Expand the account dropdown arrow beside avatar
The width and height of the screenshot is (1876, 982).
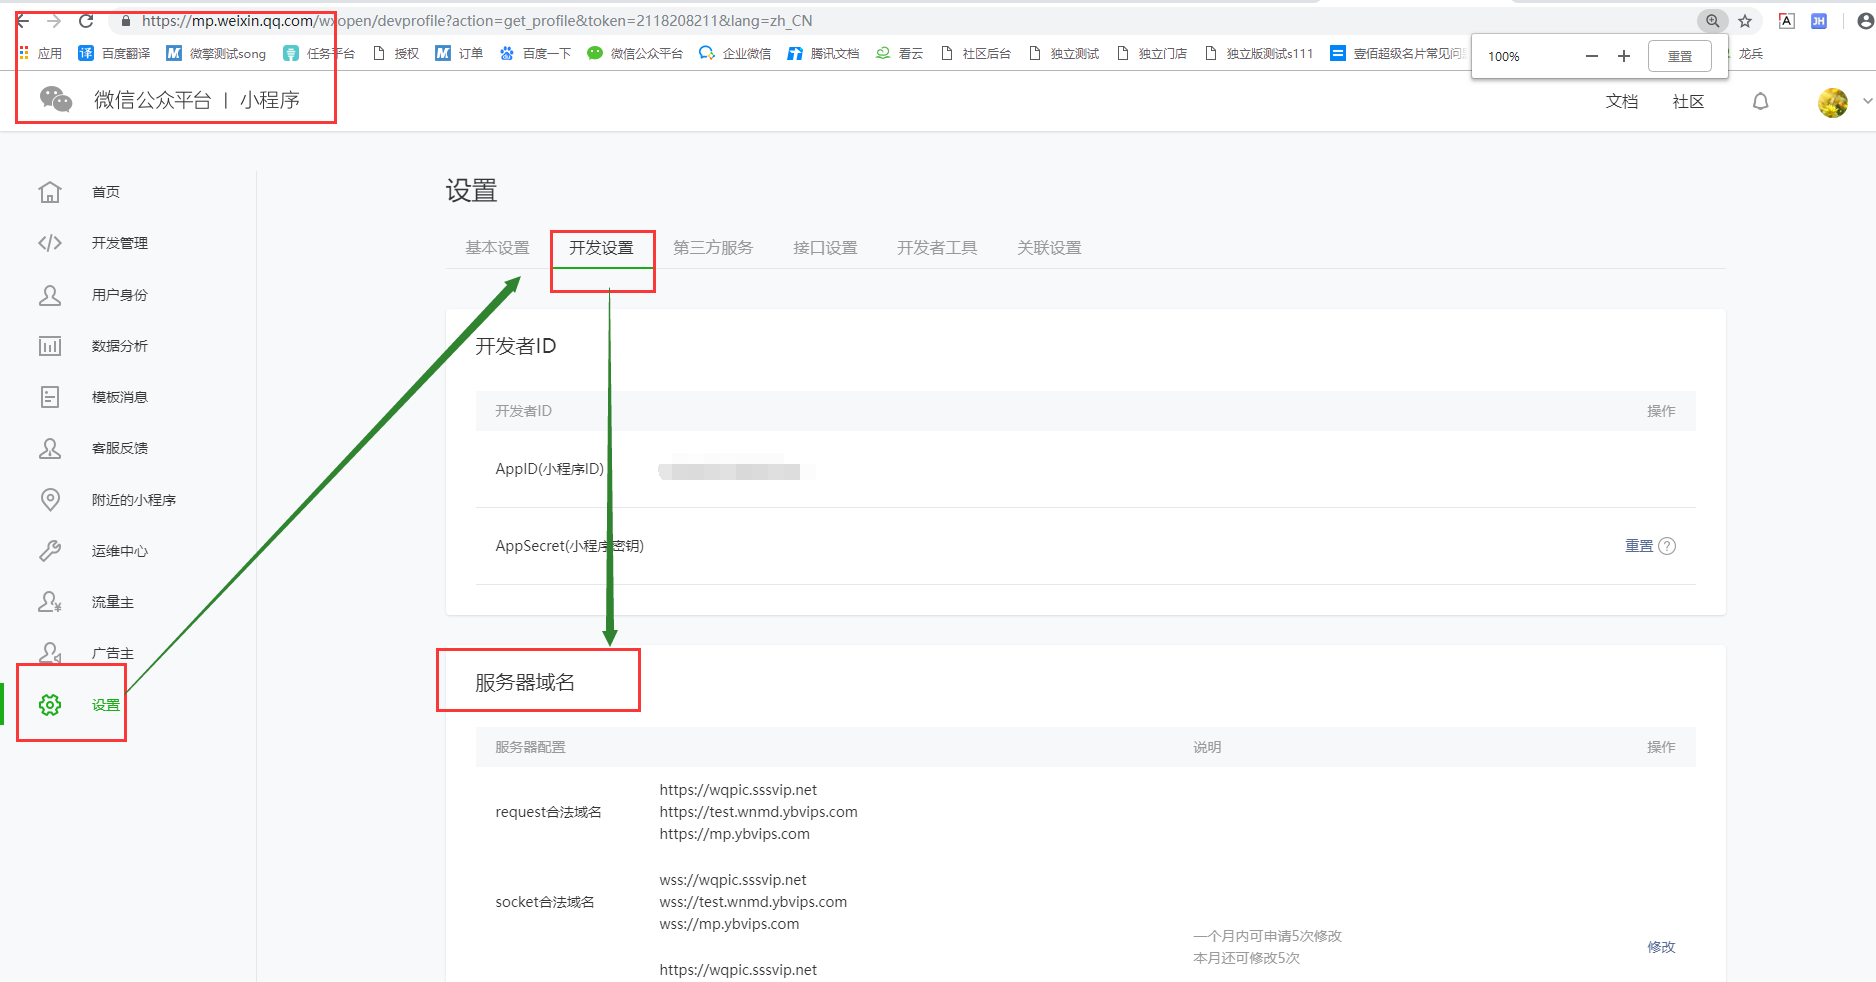(x=1867, y=102)
